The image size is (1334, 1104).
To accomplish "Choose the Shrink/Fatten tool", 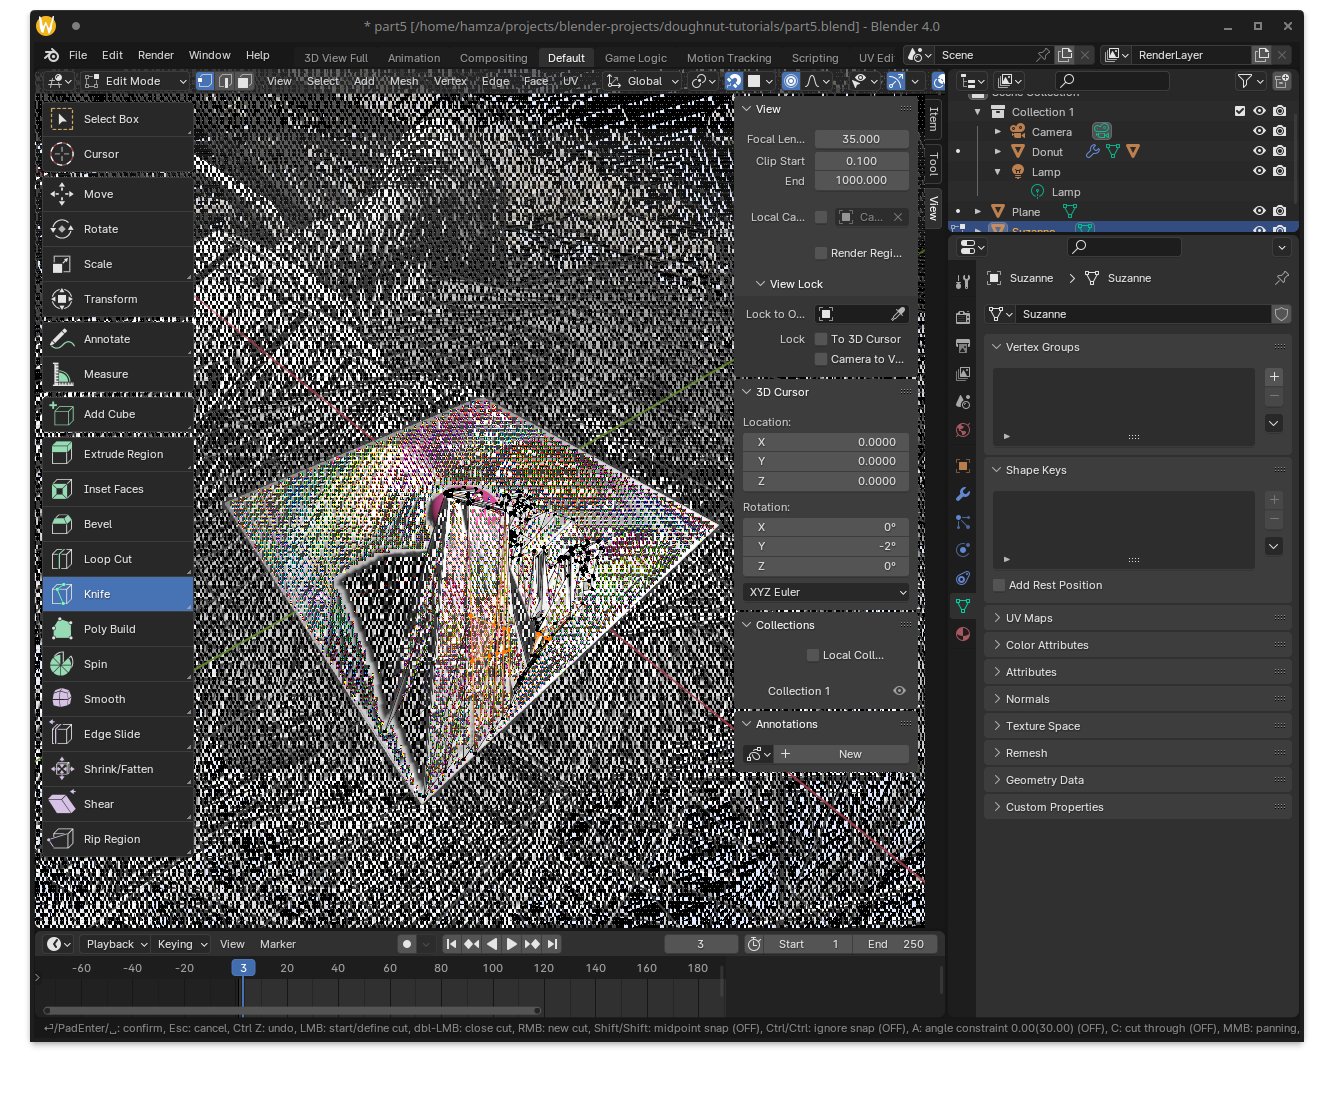I will pos(117,769).
